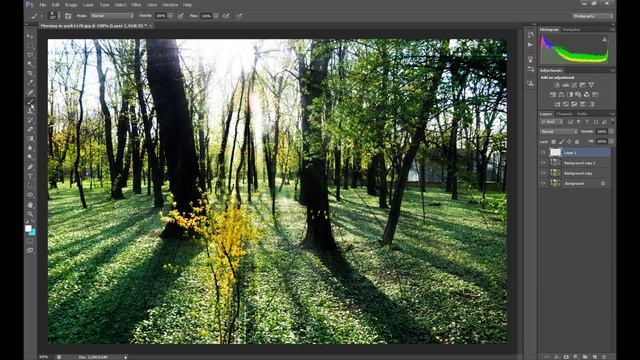Toggle pressure for opacity button
The image size is (640, 360).
tap(181, 16)
